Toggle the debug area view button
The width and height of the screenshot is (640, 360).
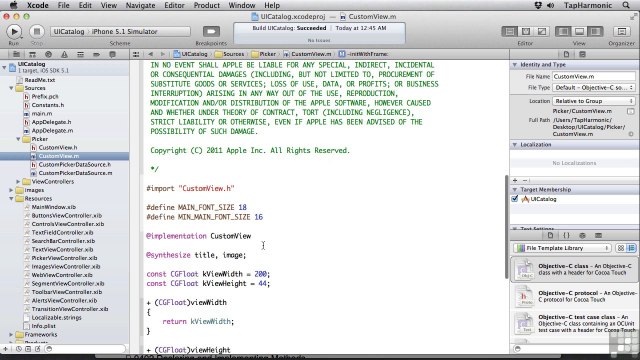[579, 31]
